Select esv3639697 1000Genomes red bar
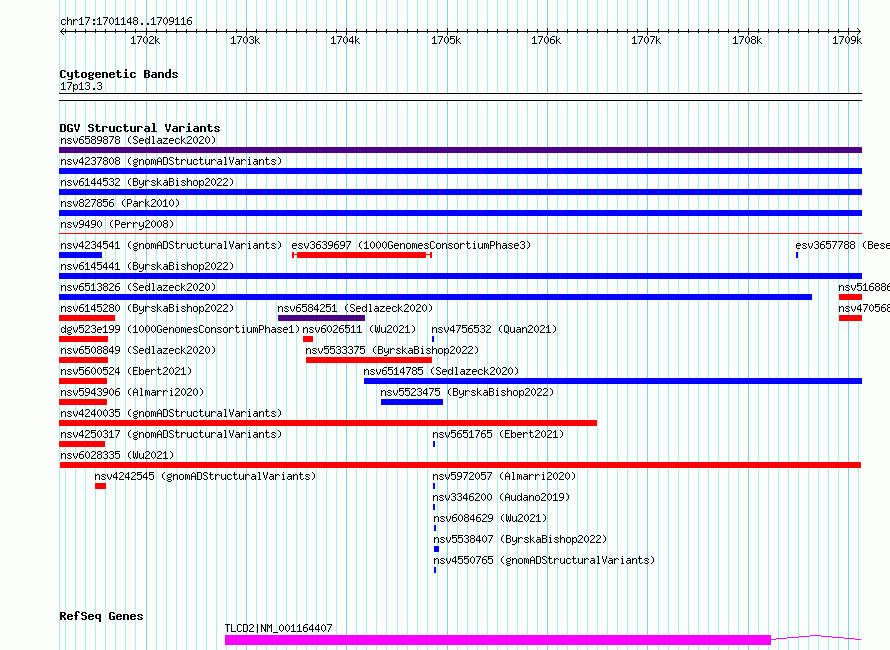This screenshot has height=650, width=890. (x=362, y=255)
